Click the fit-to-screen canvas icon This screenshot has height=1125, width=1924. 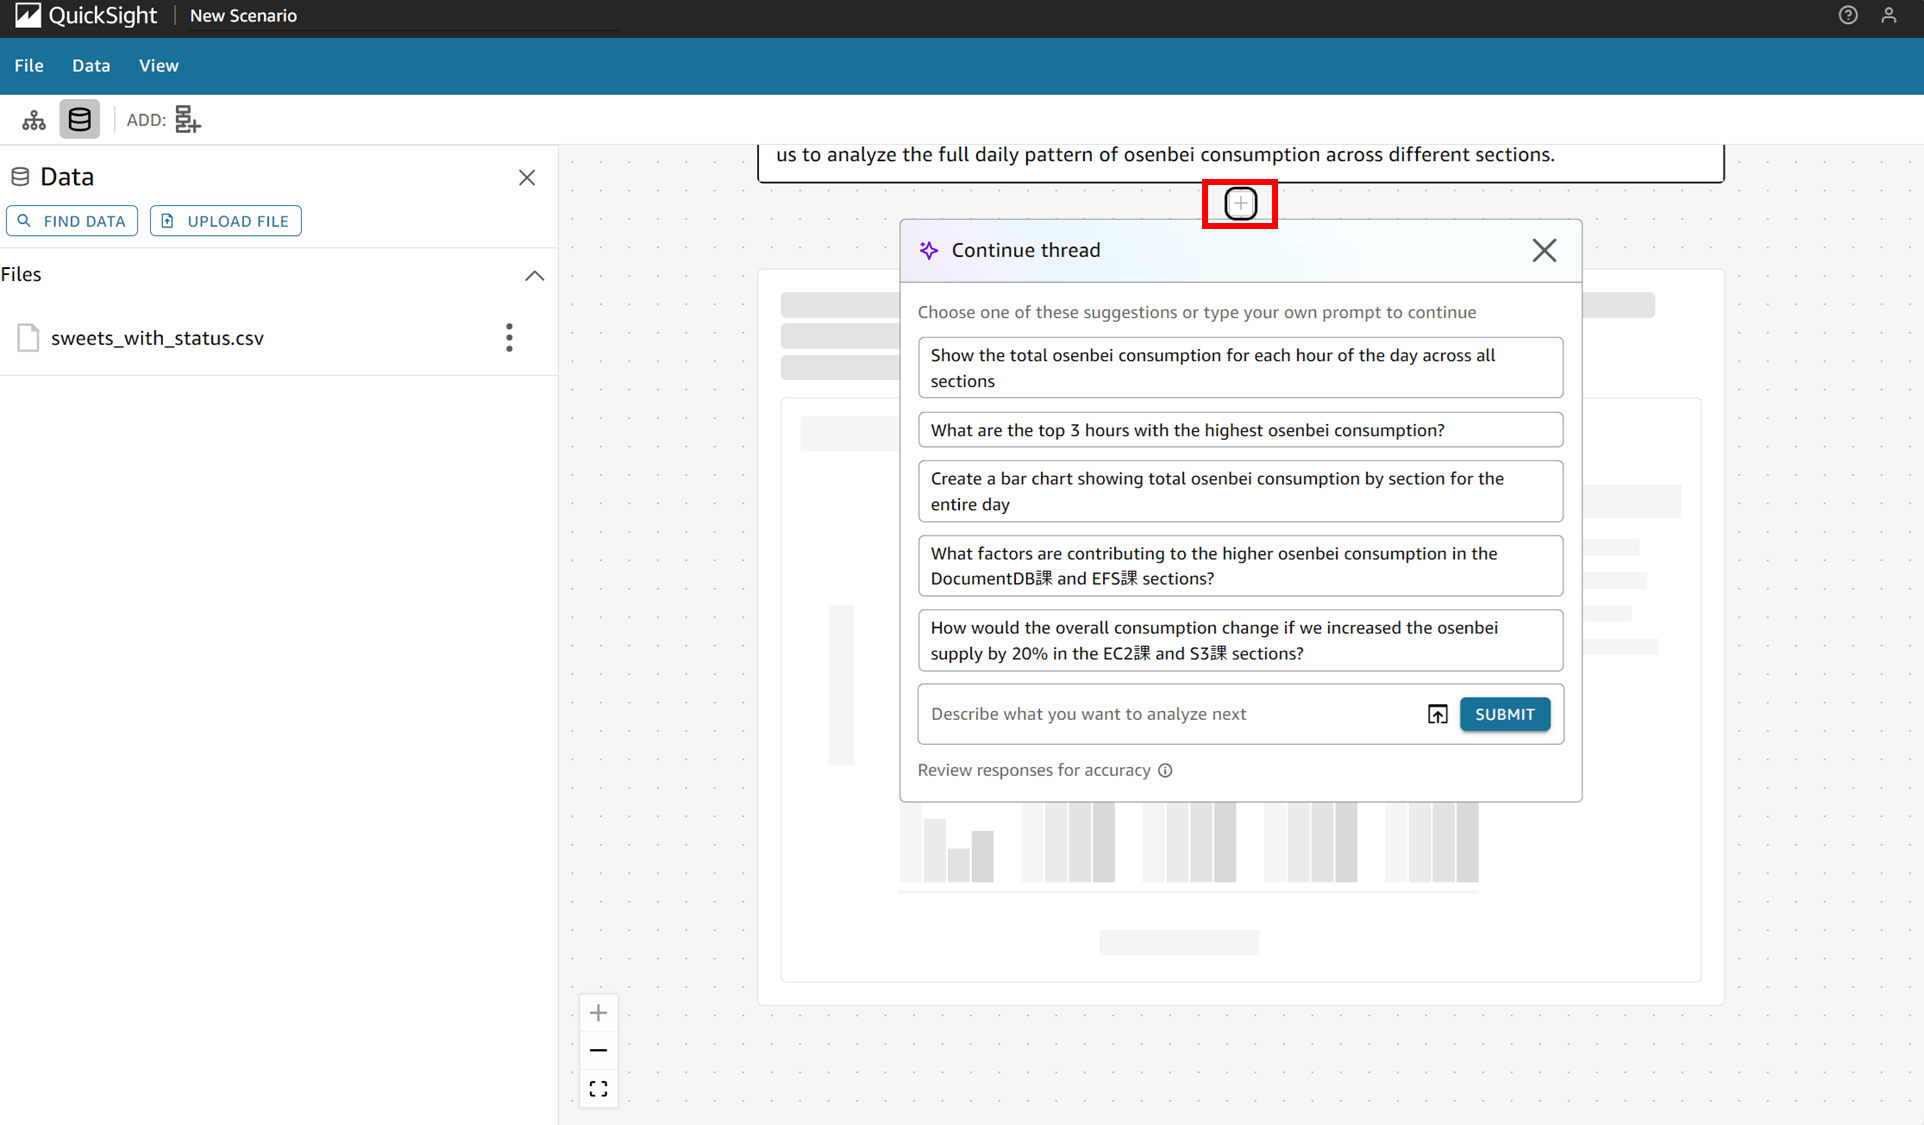pos(598,1088)
